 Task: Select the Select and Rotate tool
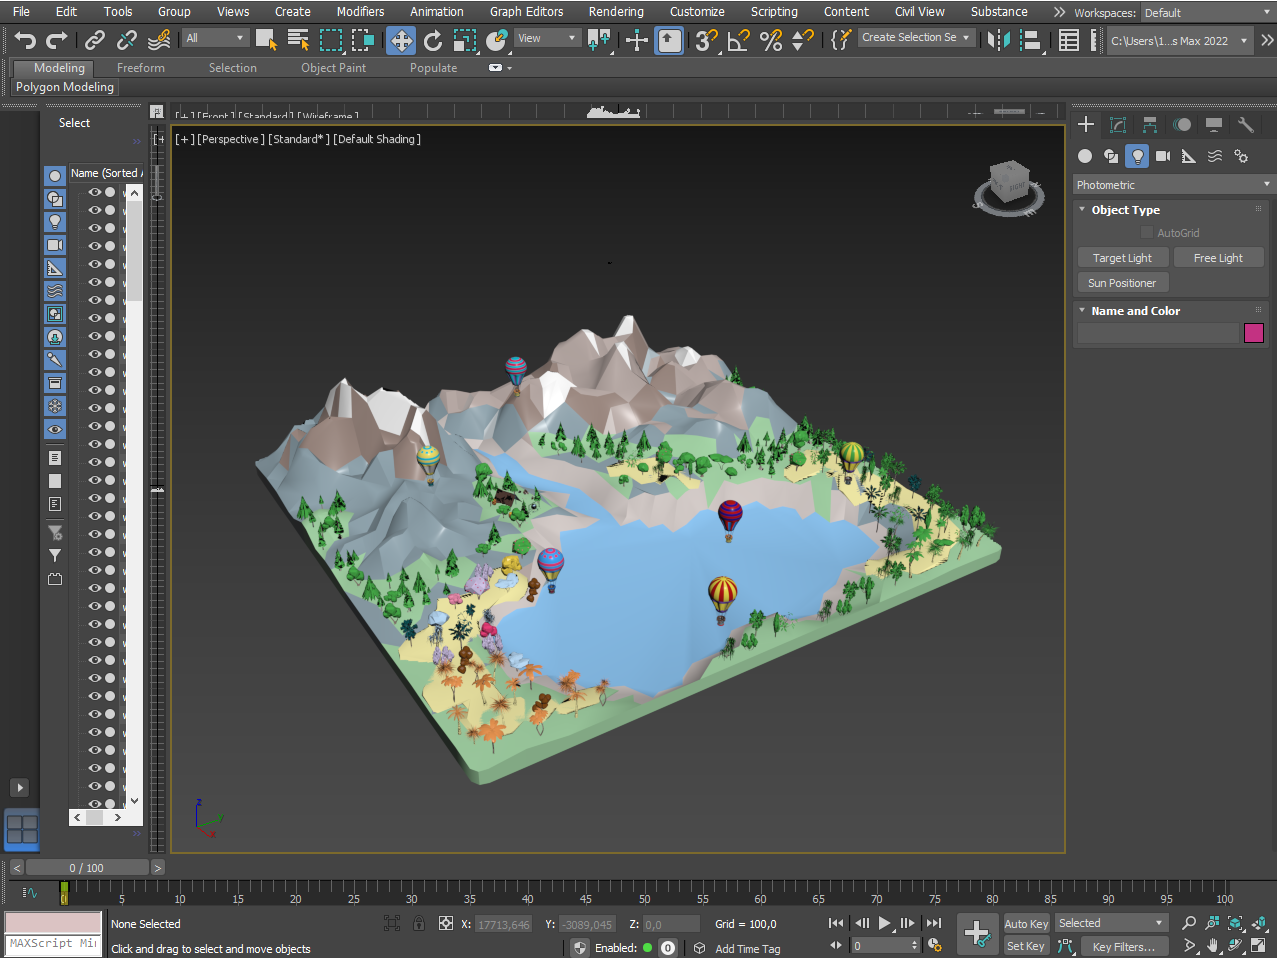[433, 40]
